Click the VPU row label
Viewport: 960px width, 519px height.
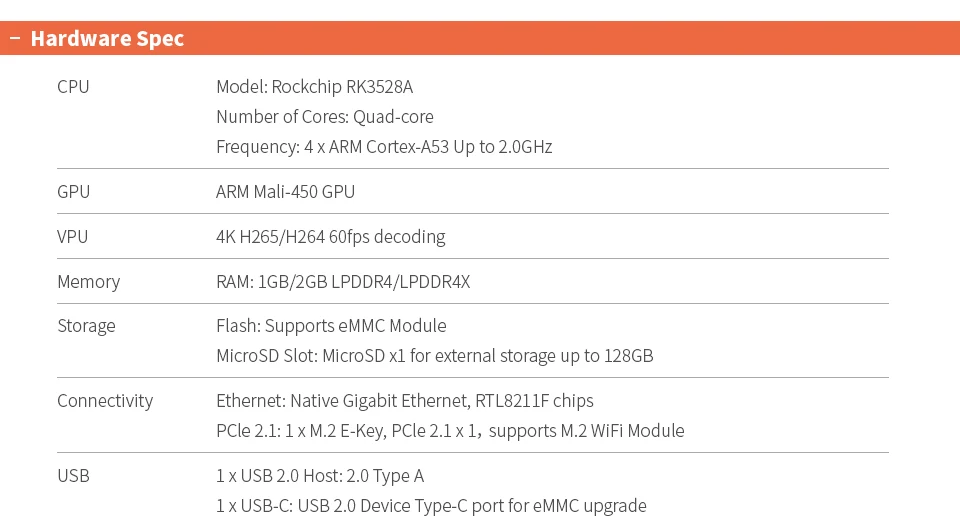point(72,237)
